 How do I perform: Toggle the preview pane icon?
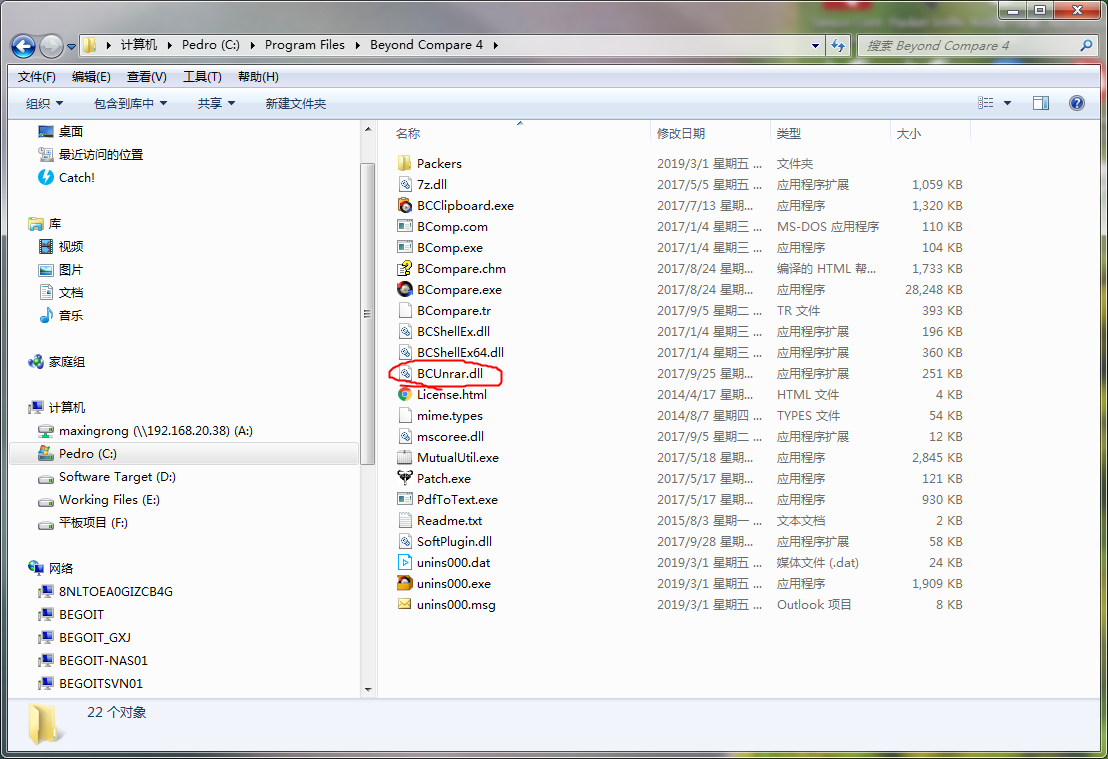coord(1041,103)
